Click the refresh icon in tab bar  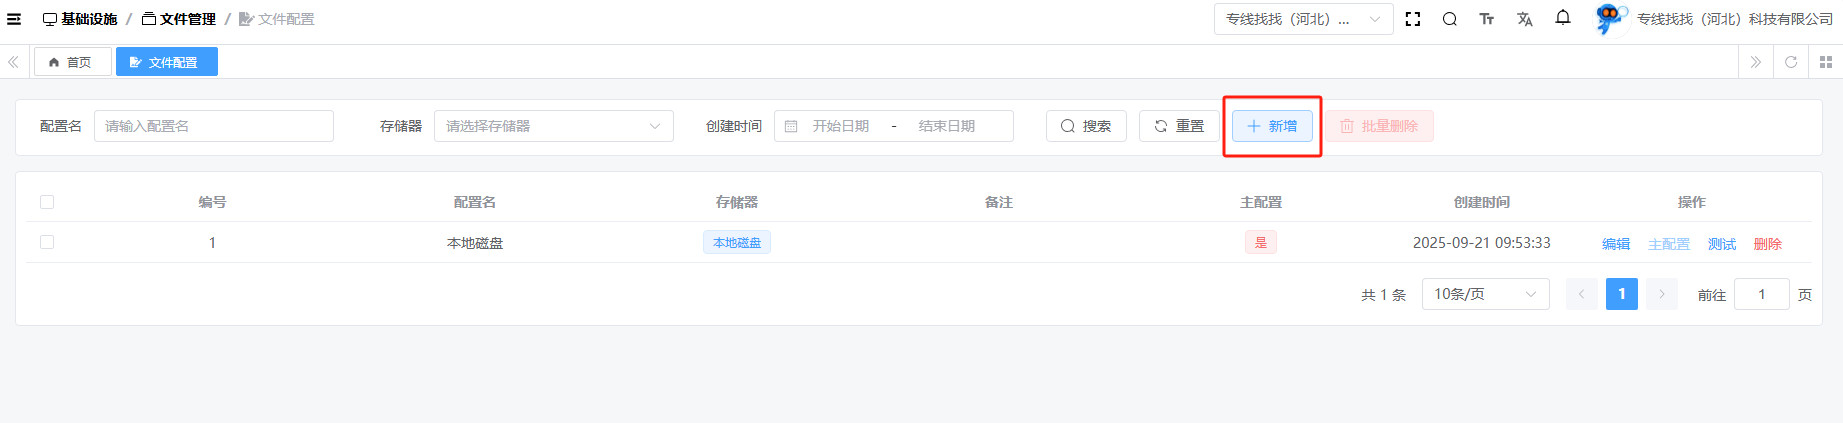pos(1791,62)
